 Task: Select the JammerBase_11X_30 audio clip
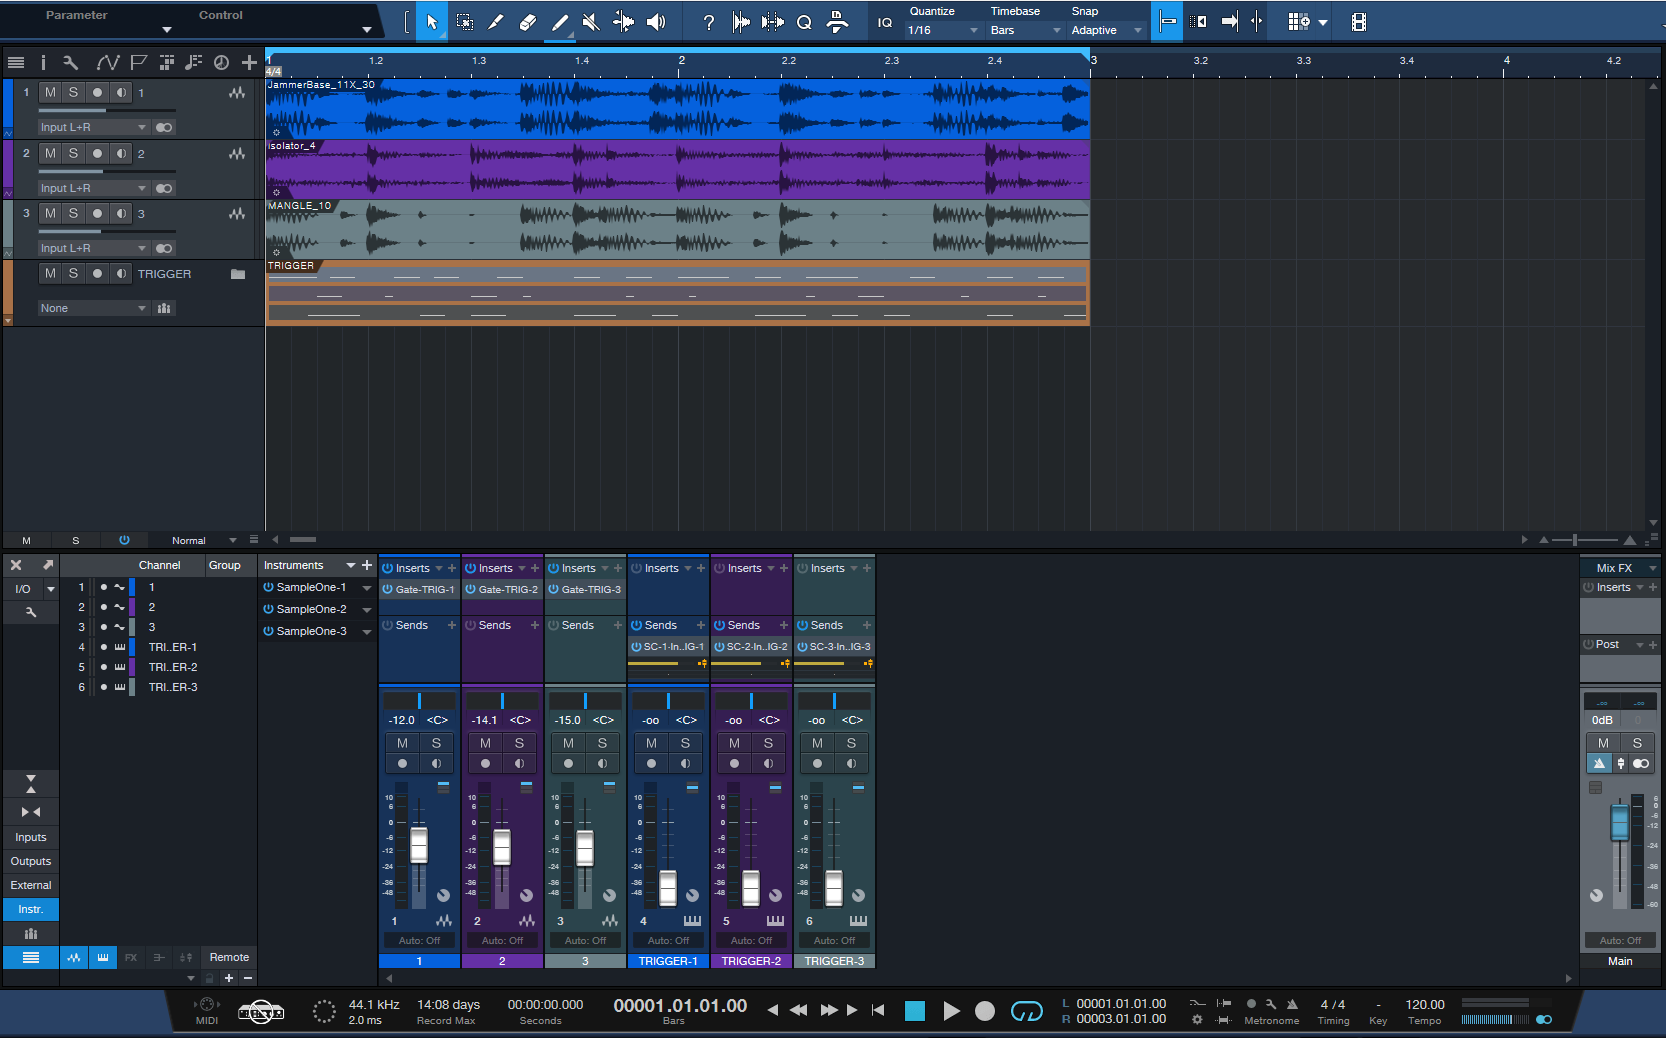[677, 109]
